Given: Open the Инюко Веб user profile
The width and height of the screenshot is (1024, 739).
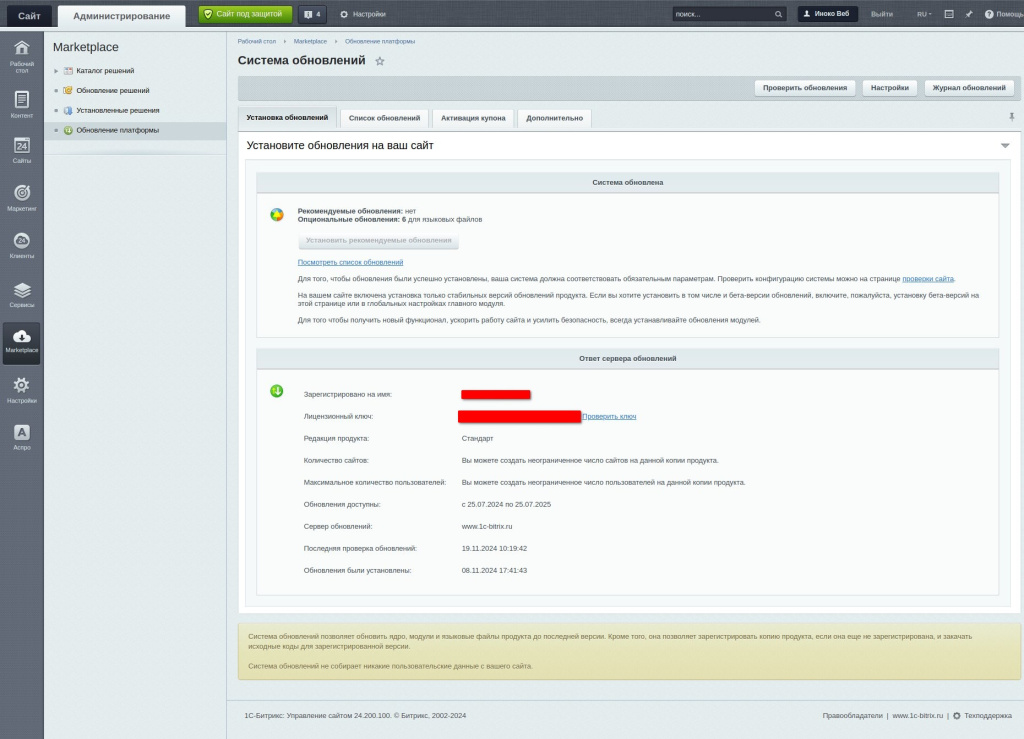Looking at the screenshot, I should click(827, 14).
